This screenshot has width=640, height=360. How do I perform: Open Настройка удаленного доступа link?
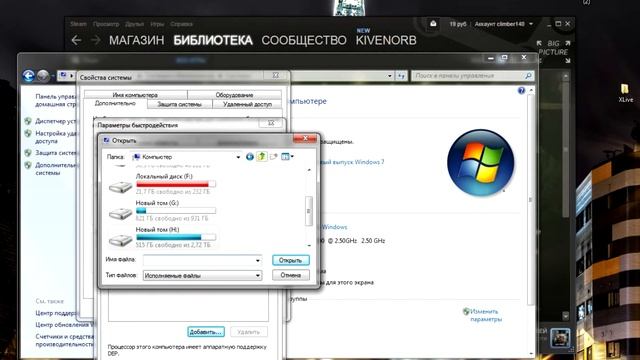[56, 137]
